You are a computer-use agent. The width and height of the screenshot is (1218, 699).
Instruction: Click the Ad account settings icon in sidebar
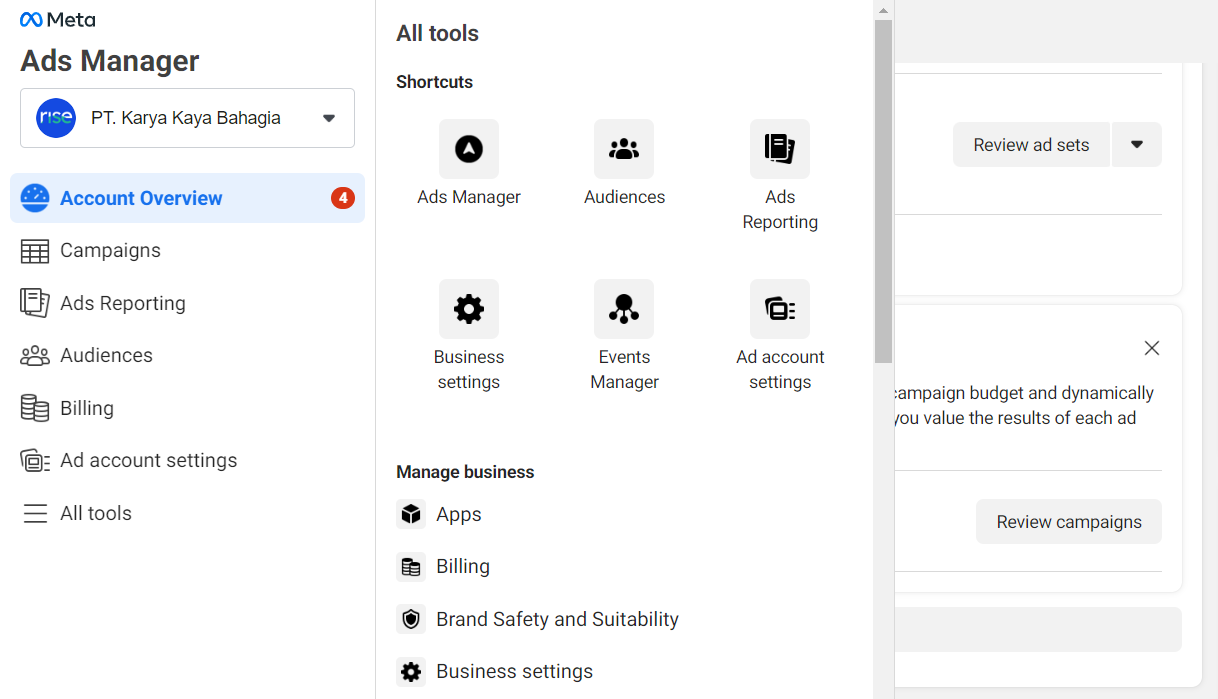(x=35, y=461)
